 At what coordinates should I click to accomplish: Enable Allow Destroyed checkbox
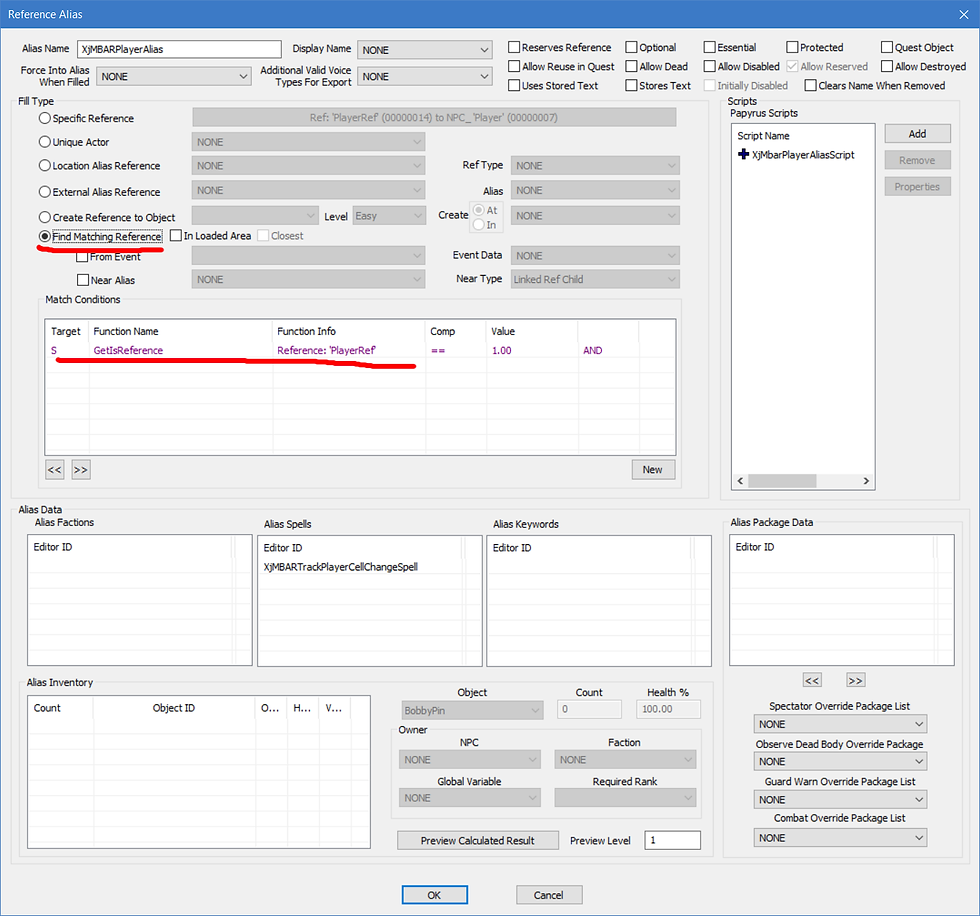pos(887,66)
